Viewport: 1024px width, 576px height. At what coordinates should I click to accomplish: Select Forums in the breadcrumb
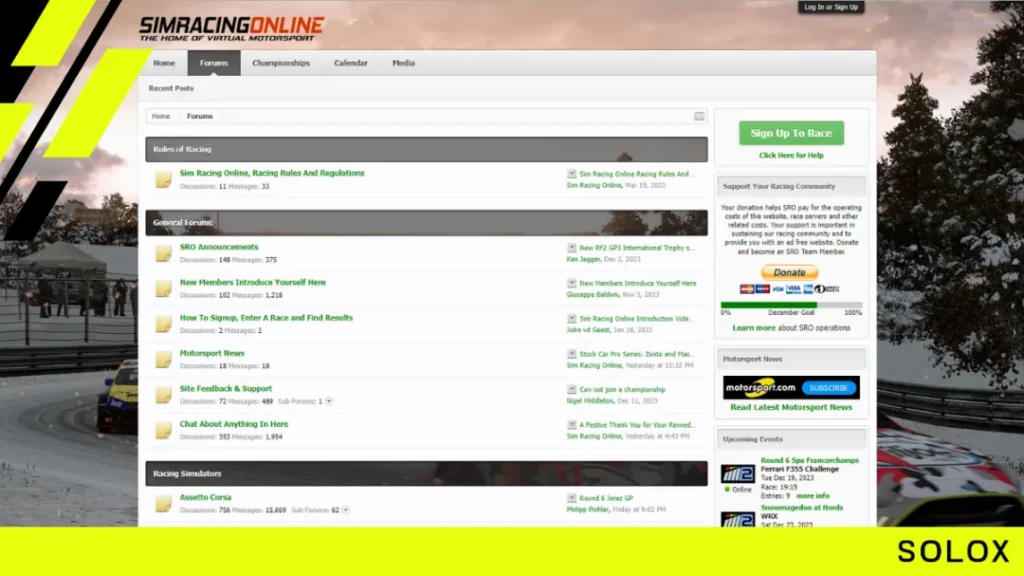click(x=200, y=116)
